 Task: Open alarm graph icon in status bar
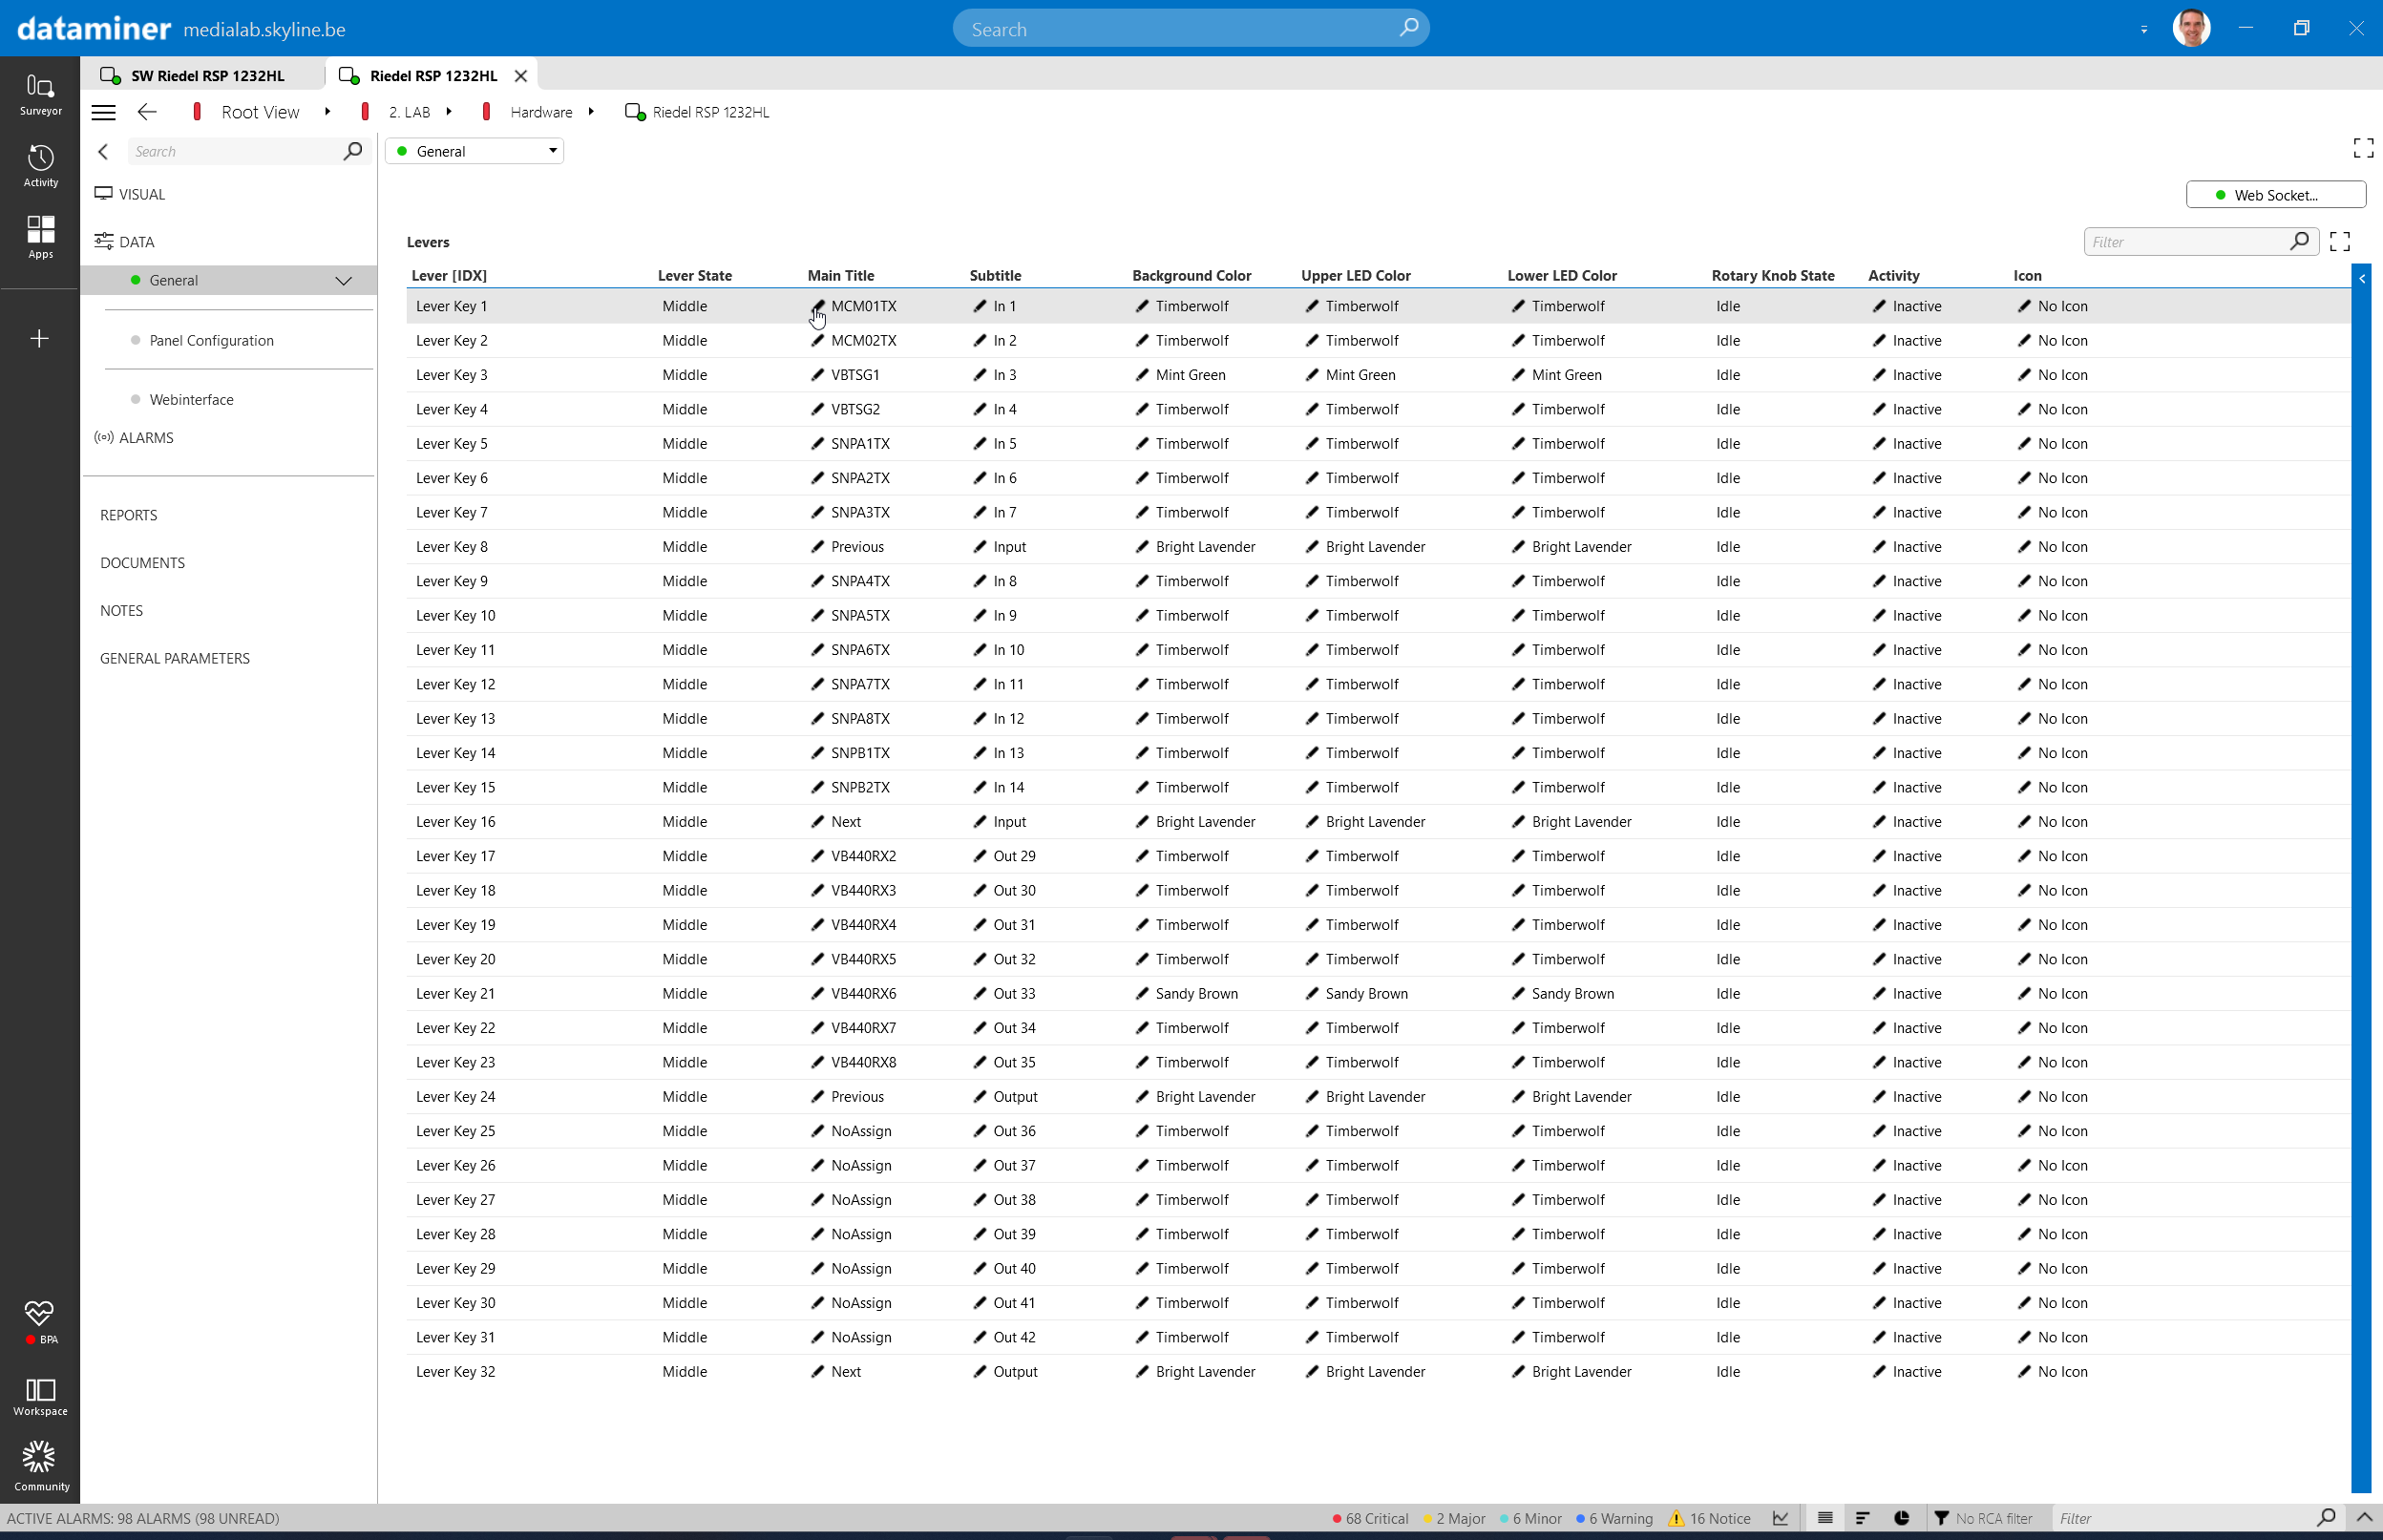[x=1780, y=1517]
